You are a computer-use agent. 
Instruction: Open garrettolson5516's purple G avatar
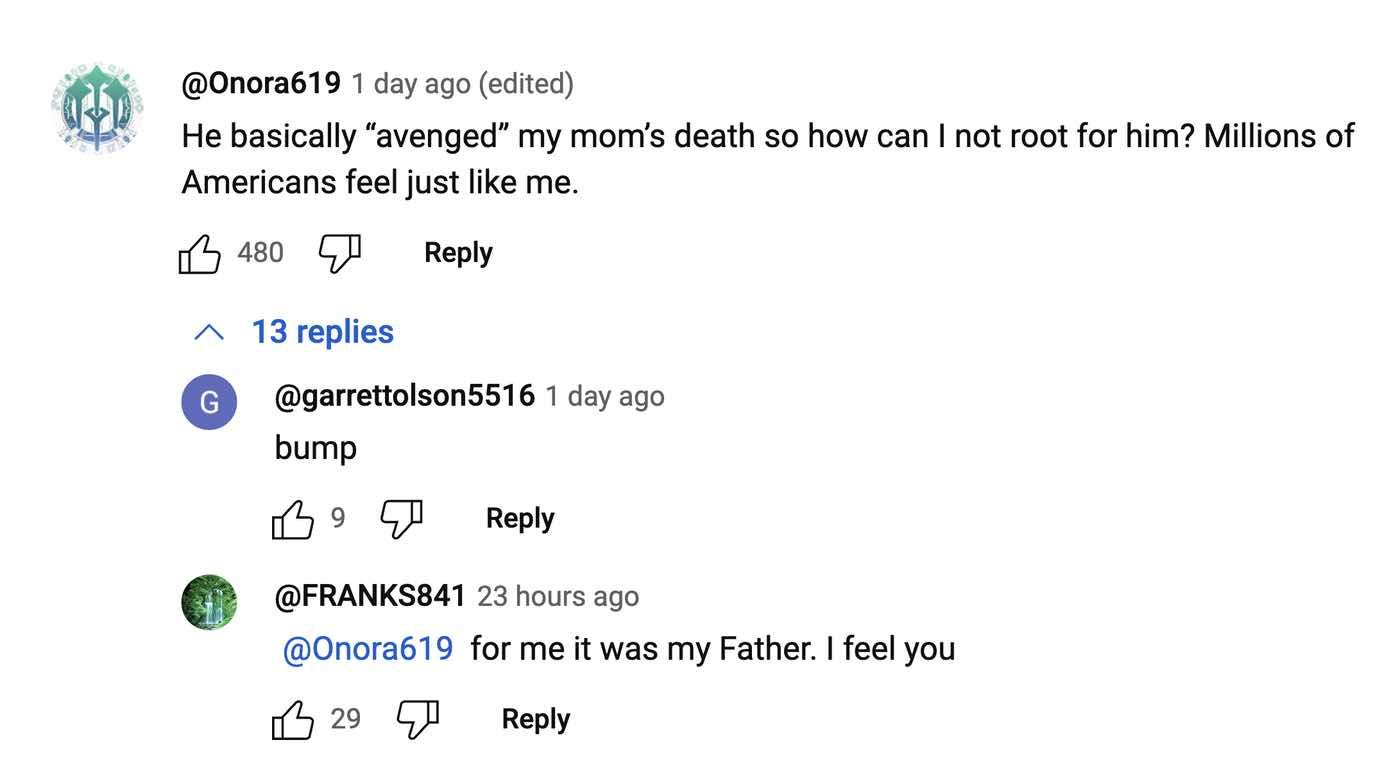pyautogui.click(x=209, y=402)
